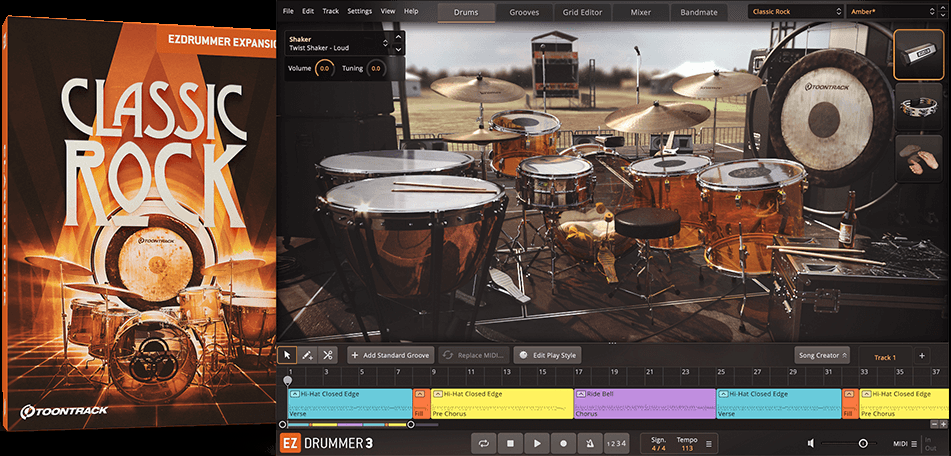Switch to the Drums tab
Viewport: 951px width, 456px height.
point(466,12)
